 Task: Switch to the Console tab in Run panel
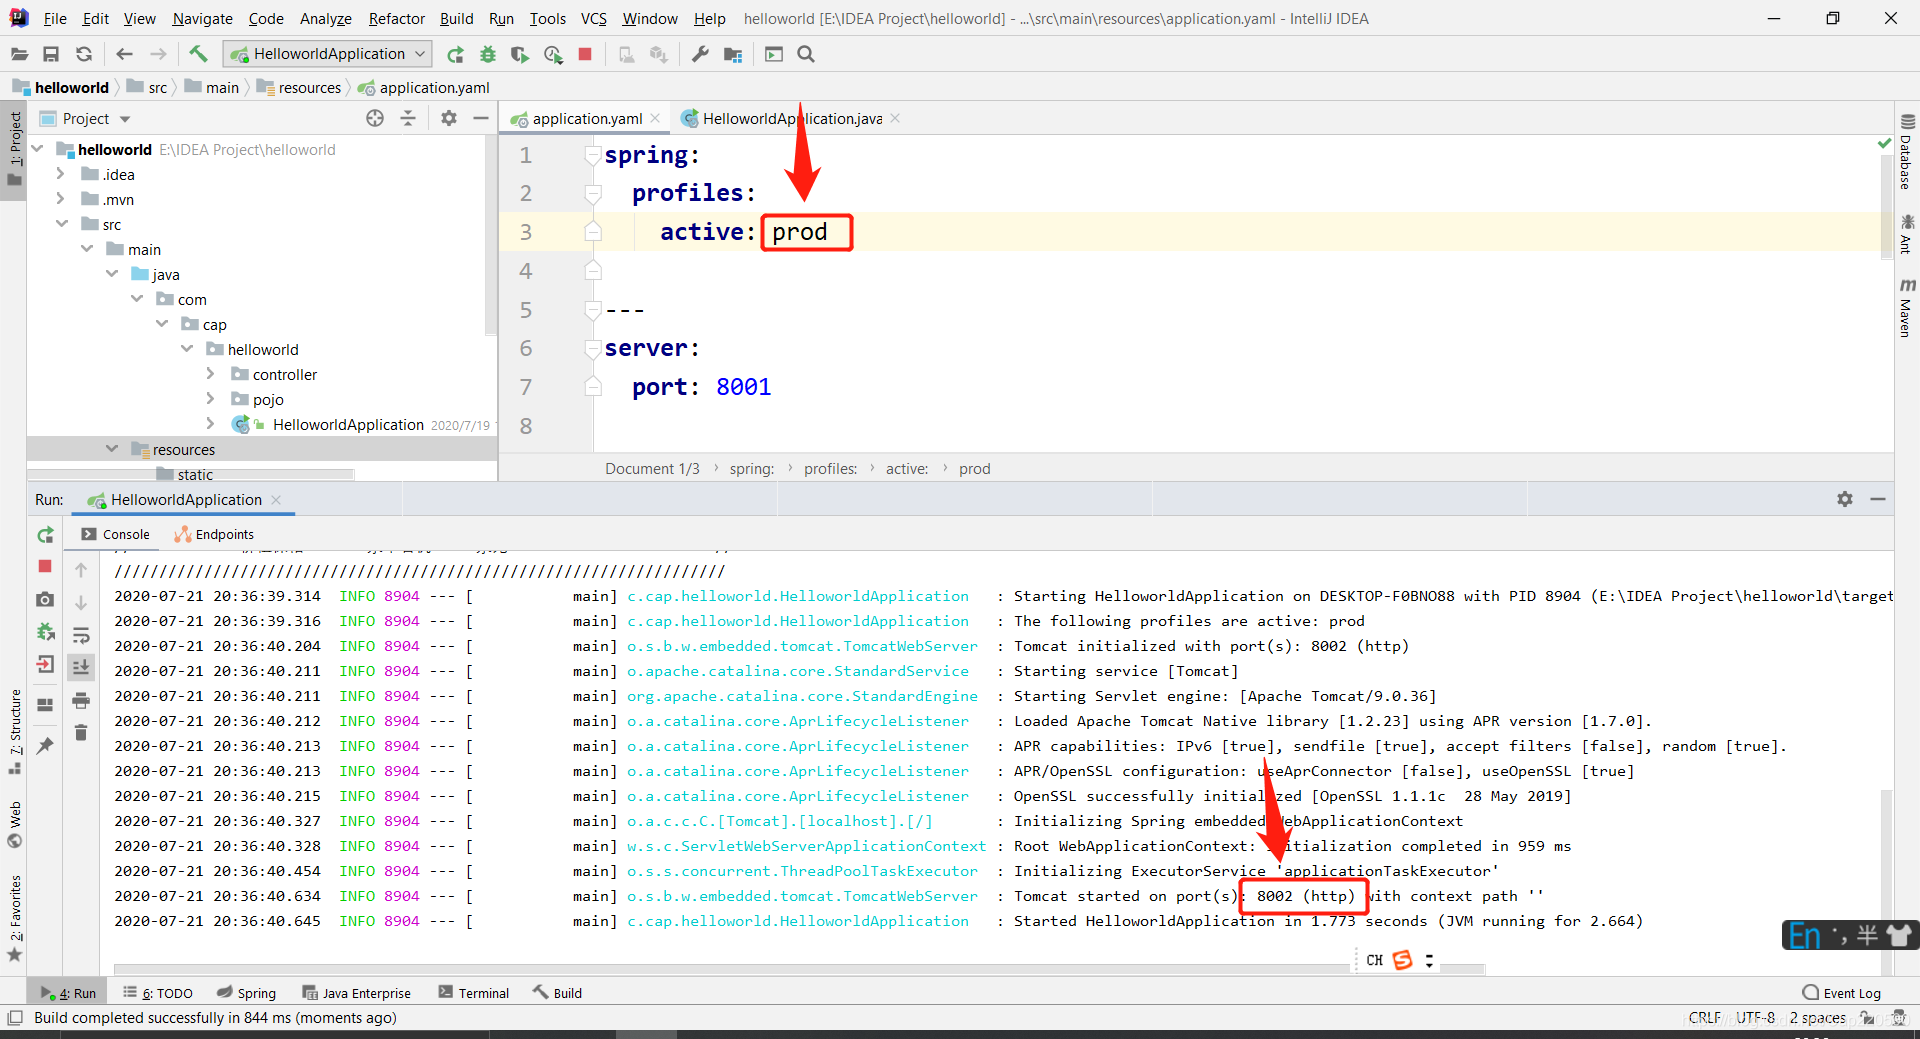116,534
